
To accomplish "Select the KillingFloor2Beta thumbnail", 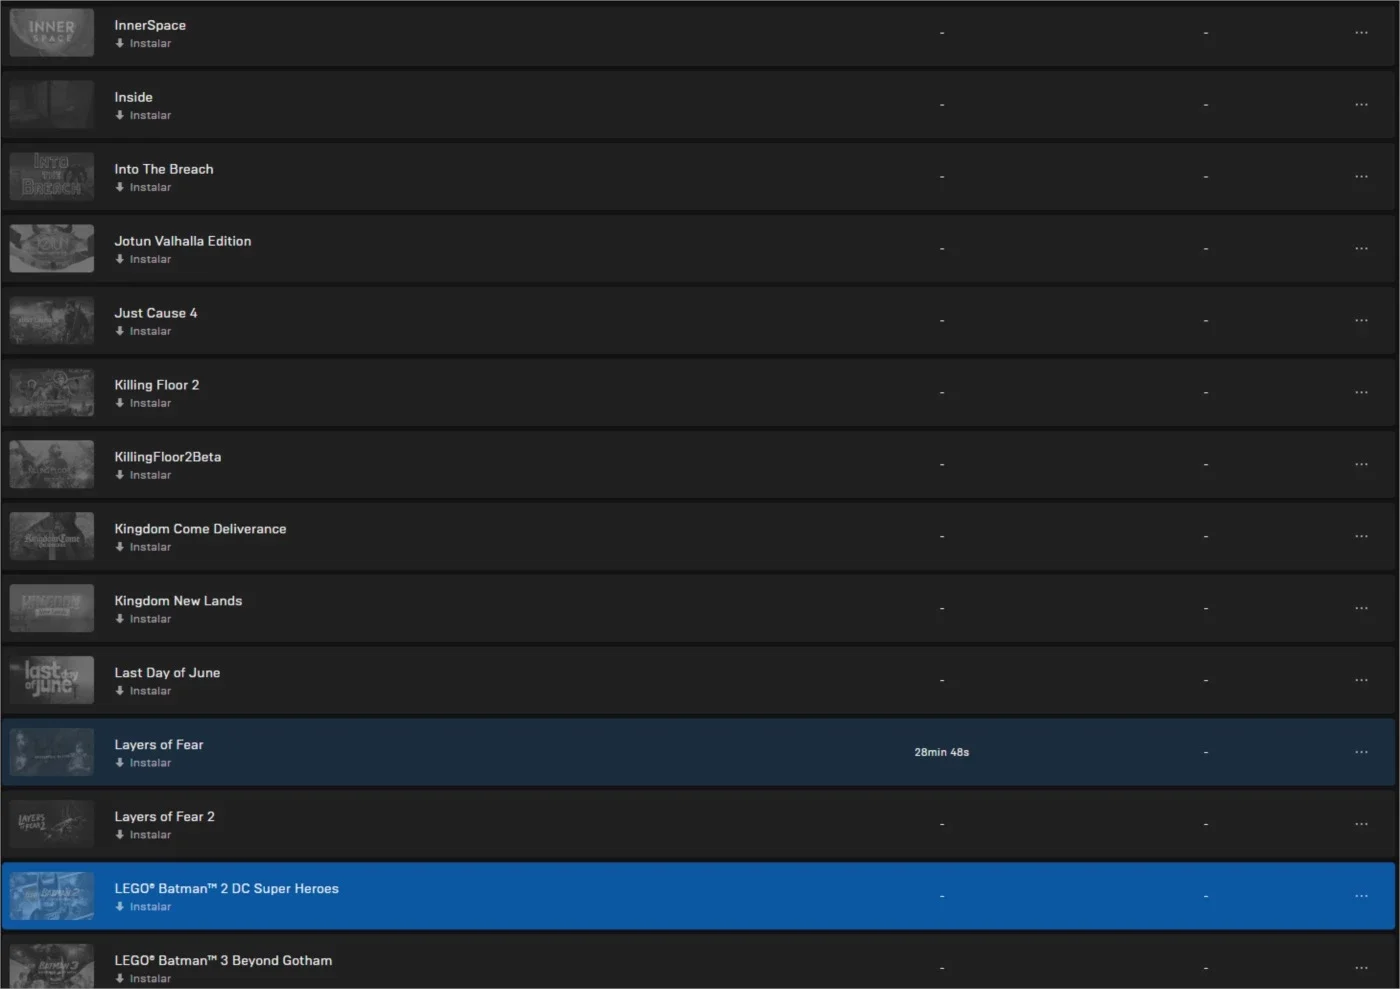I will 52,465.
